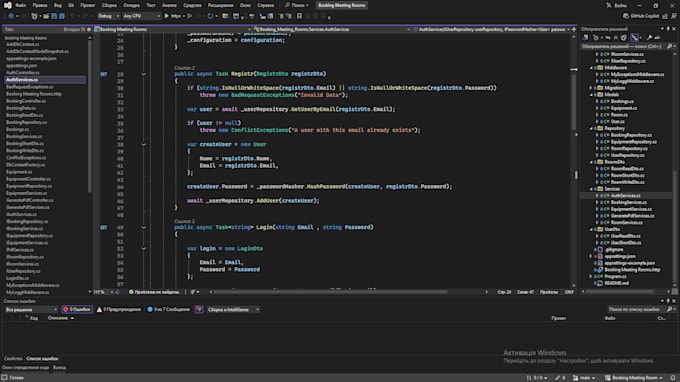Toggle the 0 из 7 Сообщений messages filter

(169, 309)
